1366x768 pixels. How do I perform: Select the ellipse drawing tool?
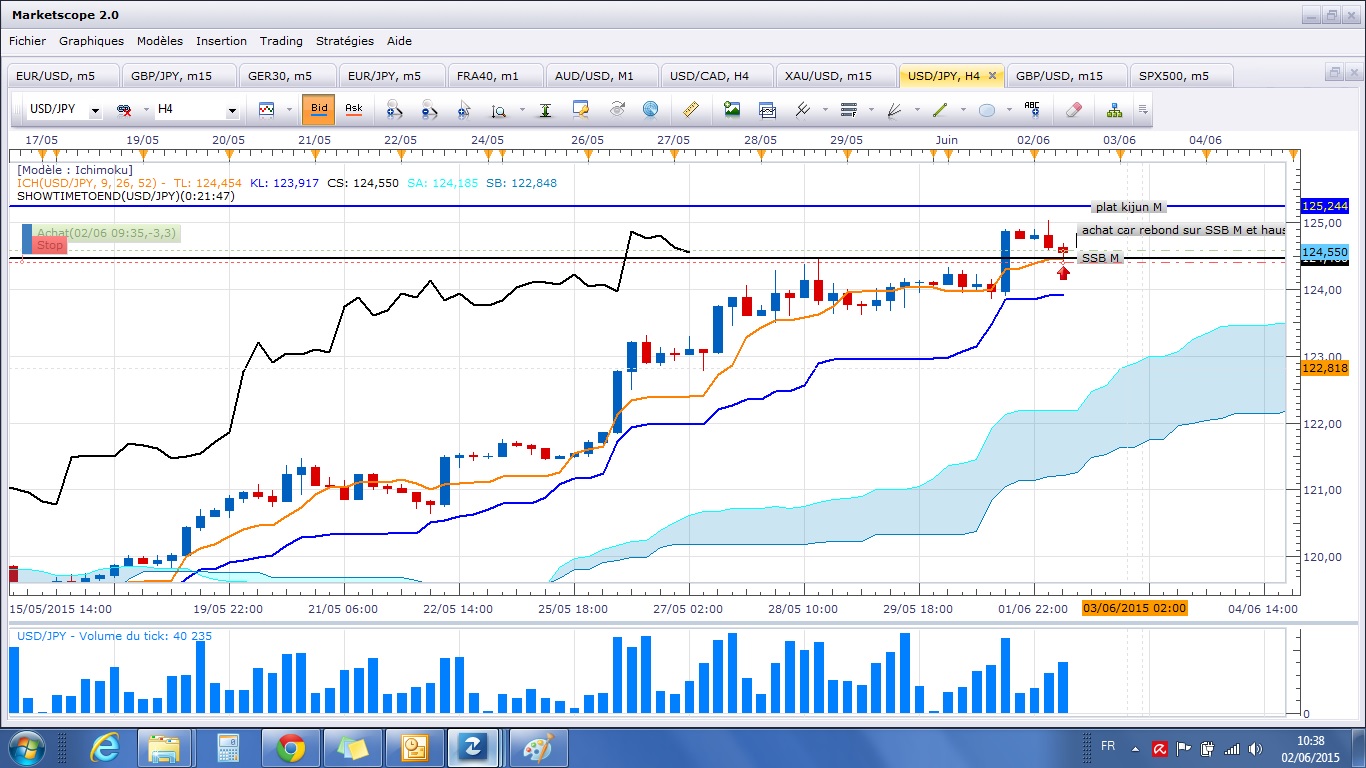[986, 110]
